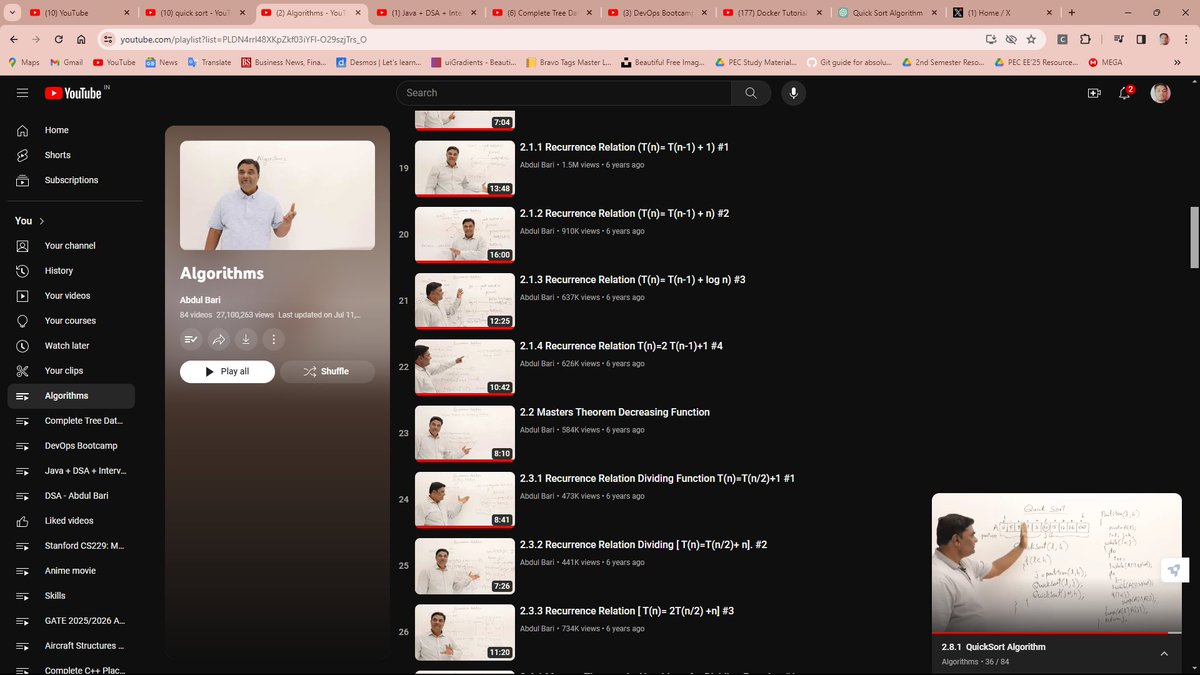This screenshot has width=1200, height=675.
Task: Open Subscriptions in sidebar
Action: coord(71,180)
